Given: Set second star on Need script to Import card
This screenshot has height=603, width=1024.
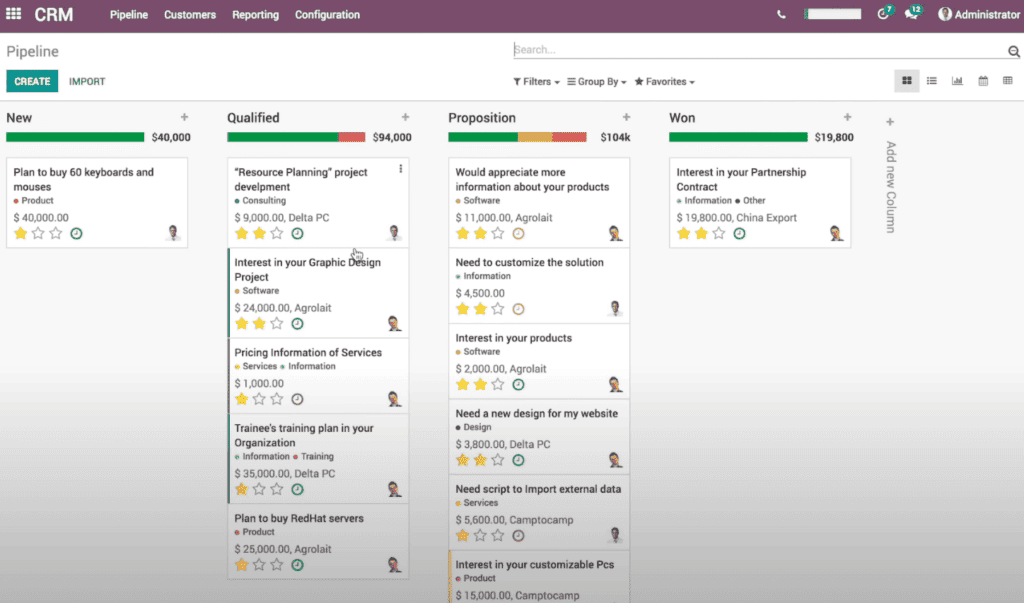Looking at the screenshot, I should (481, 536).
